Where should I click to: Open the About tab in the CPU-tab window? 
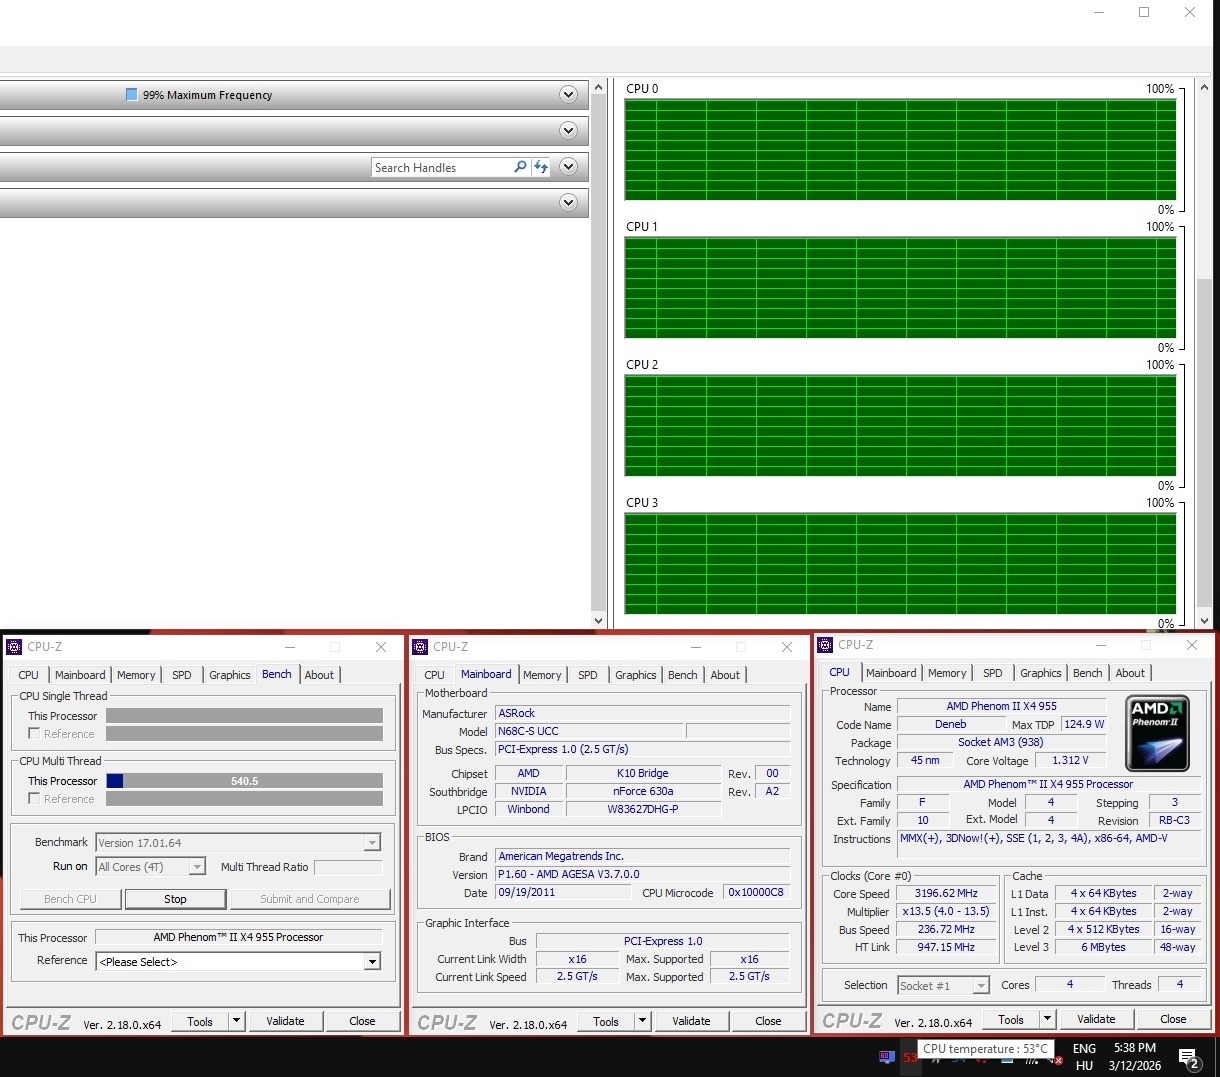1130,673
